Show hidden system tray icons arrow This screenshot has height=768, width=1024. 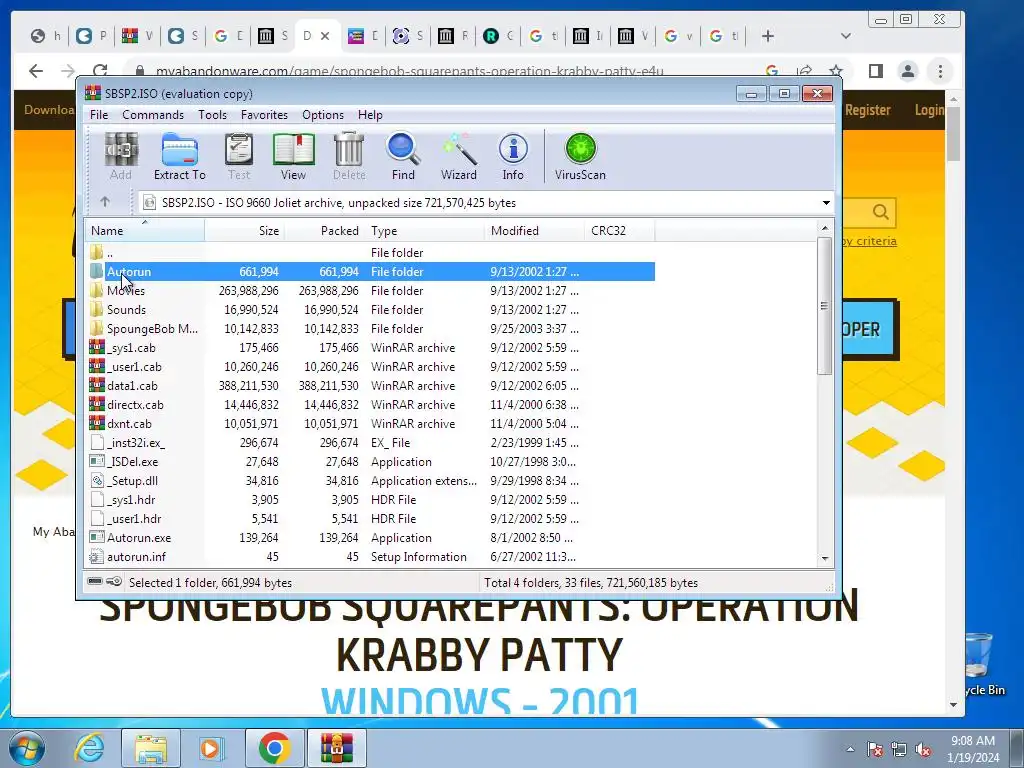coord(850,749)
